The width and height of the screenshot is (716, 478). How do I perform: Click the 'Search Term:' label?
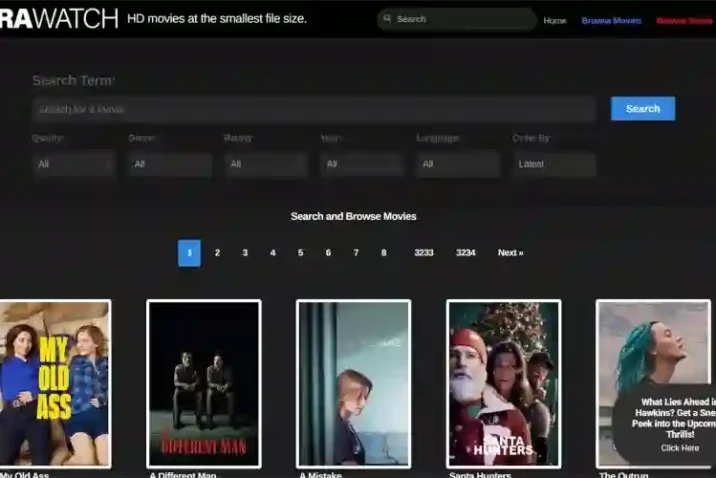pyautogui.click(x=73, y=80)
